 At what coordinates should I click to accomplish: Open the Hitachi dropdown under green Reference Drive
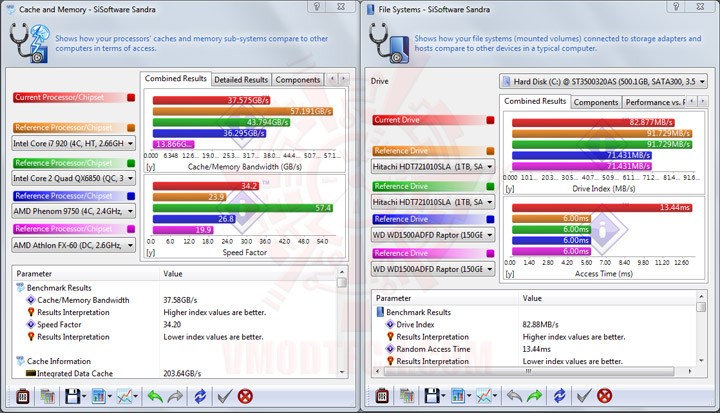pos(433,202)
